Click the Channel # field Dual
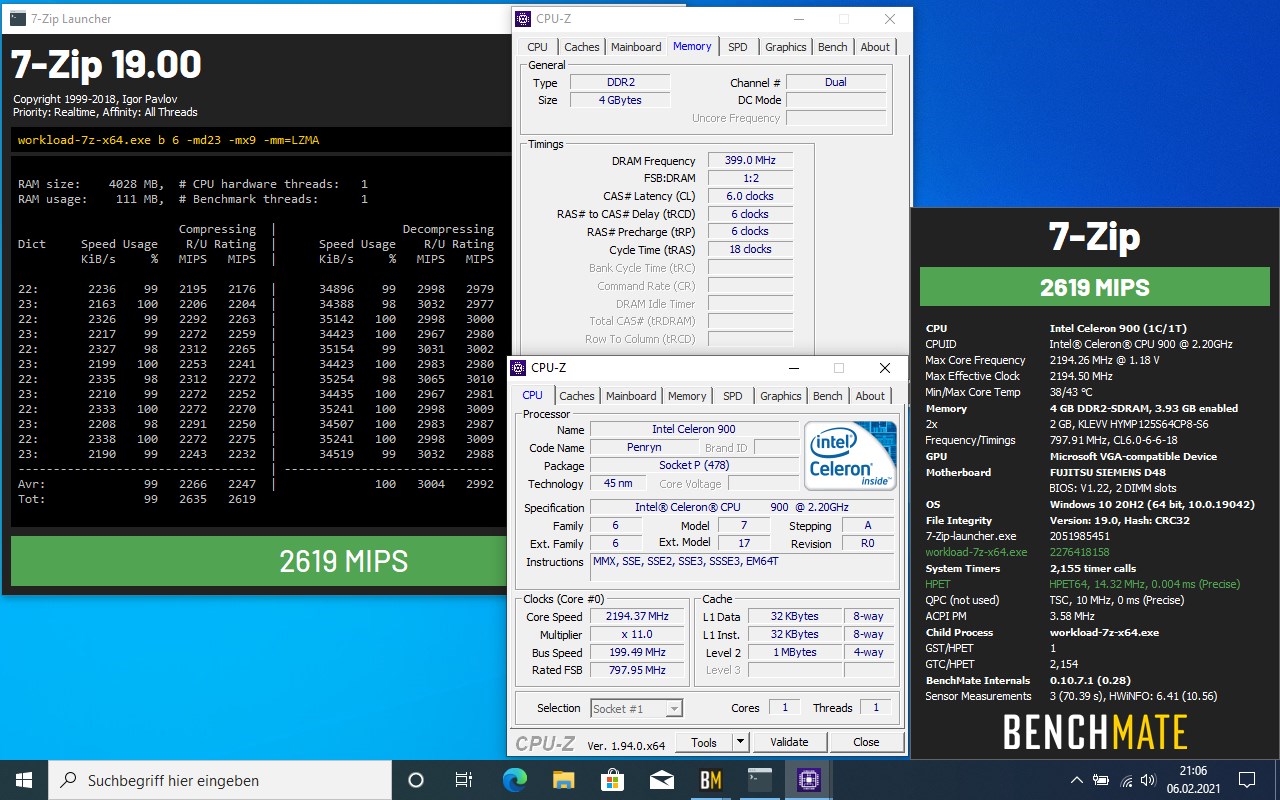Image resolution: width=1280 pixels, height=800 pixels. point(836,82)
